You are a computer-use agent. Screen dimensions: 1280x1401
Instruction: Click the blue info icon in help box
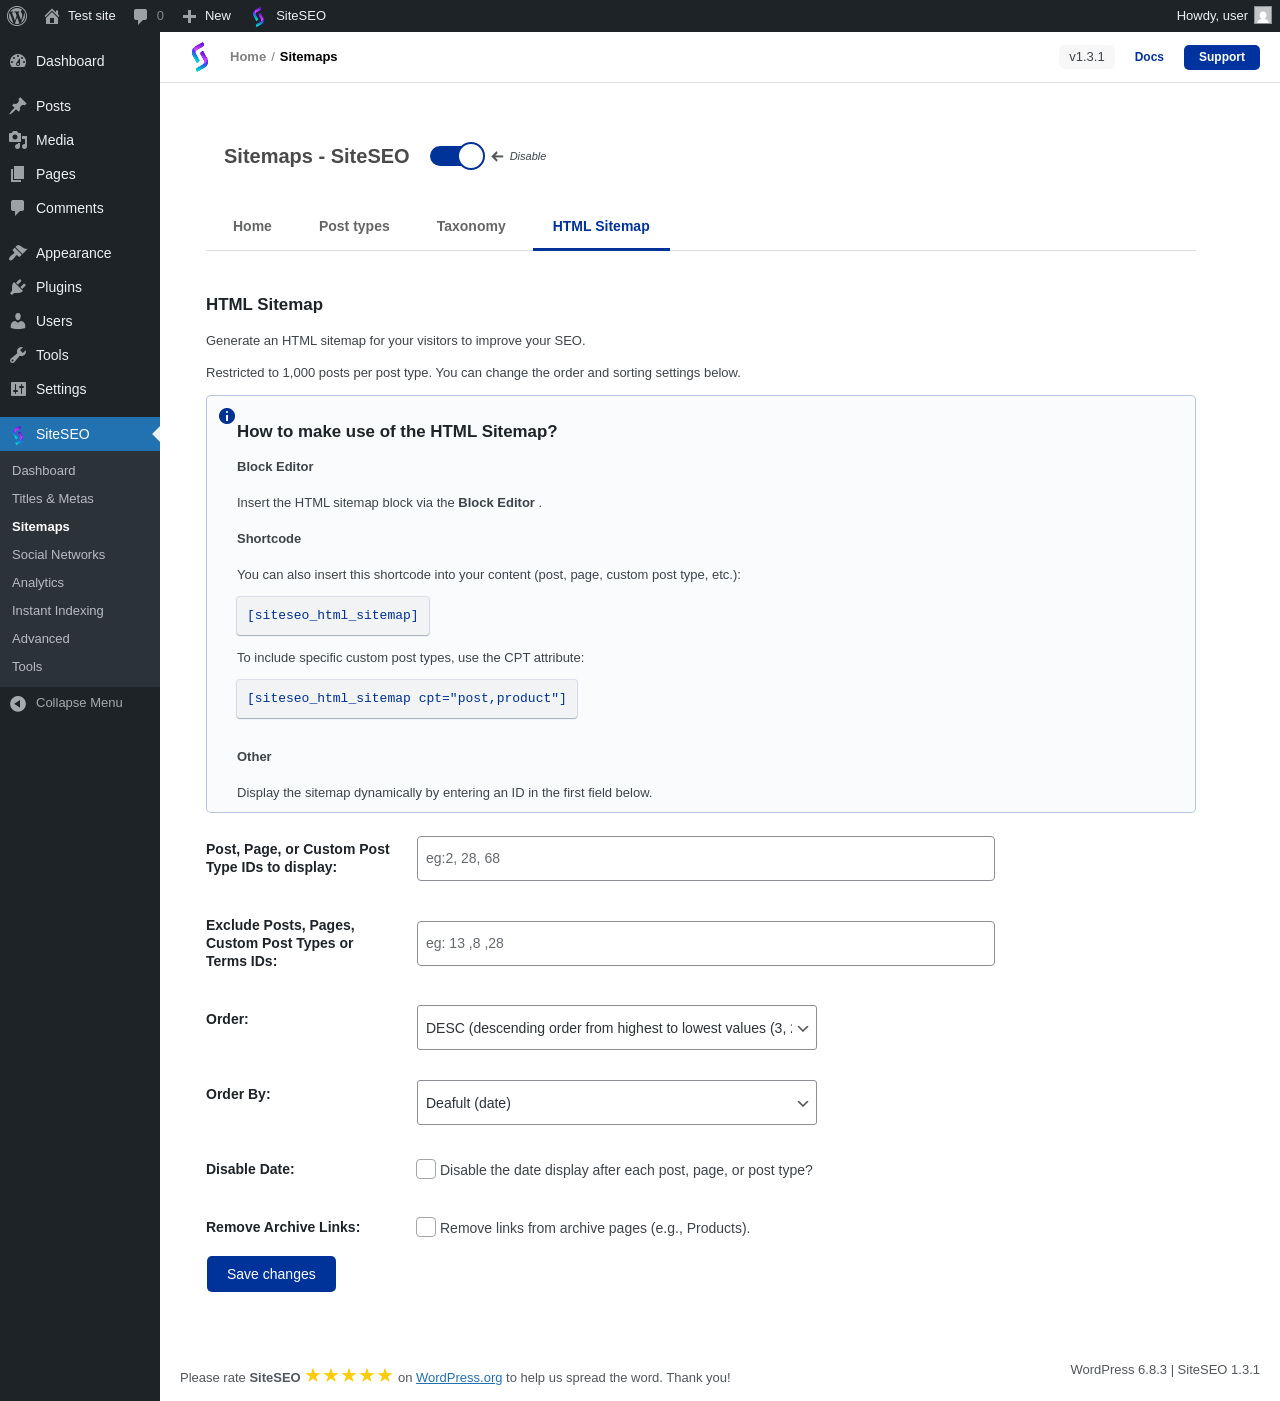tap(227, 416)
